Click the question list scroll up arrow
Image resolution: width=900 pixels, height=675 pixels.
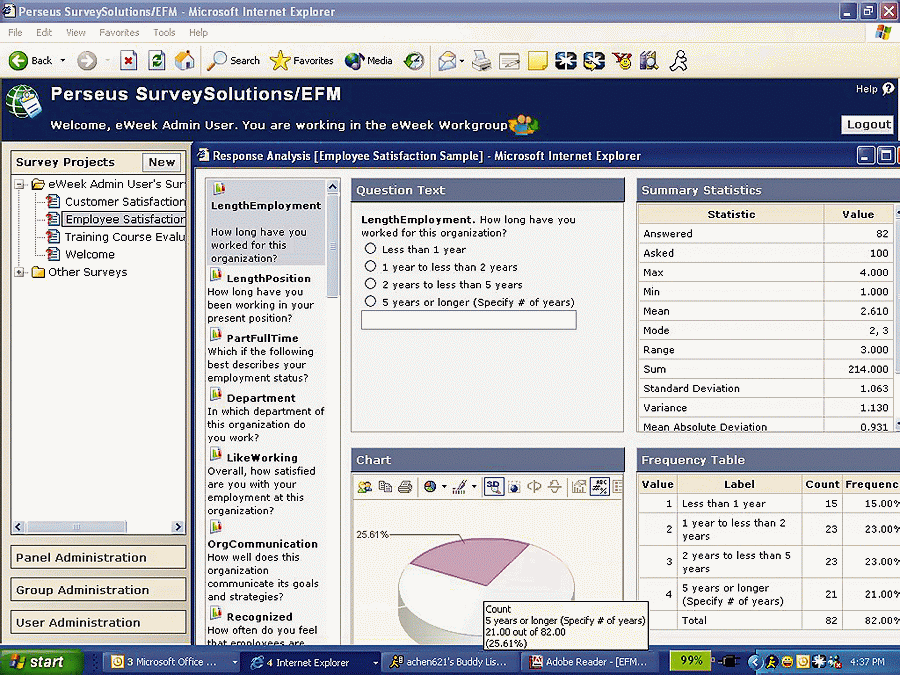pos(332,187)
